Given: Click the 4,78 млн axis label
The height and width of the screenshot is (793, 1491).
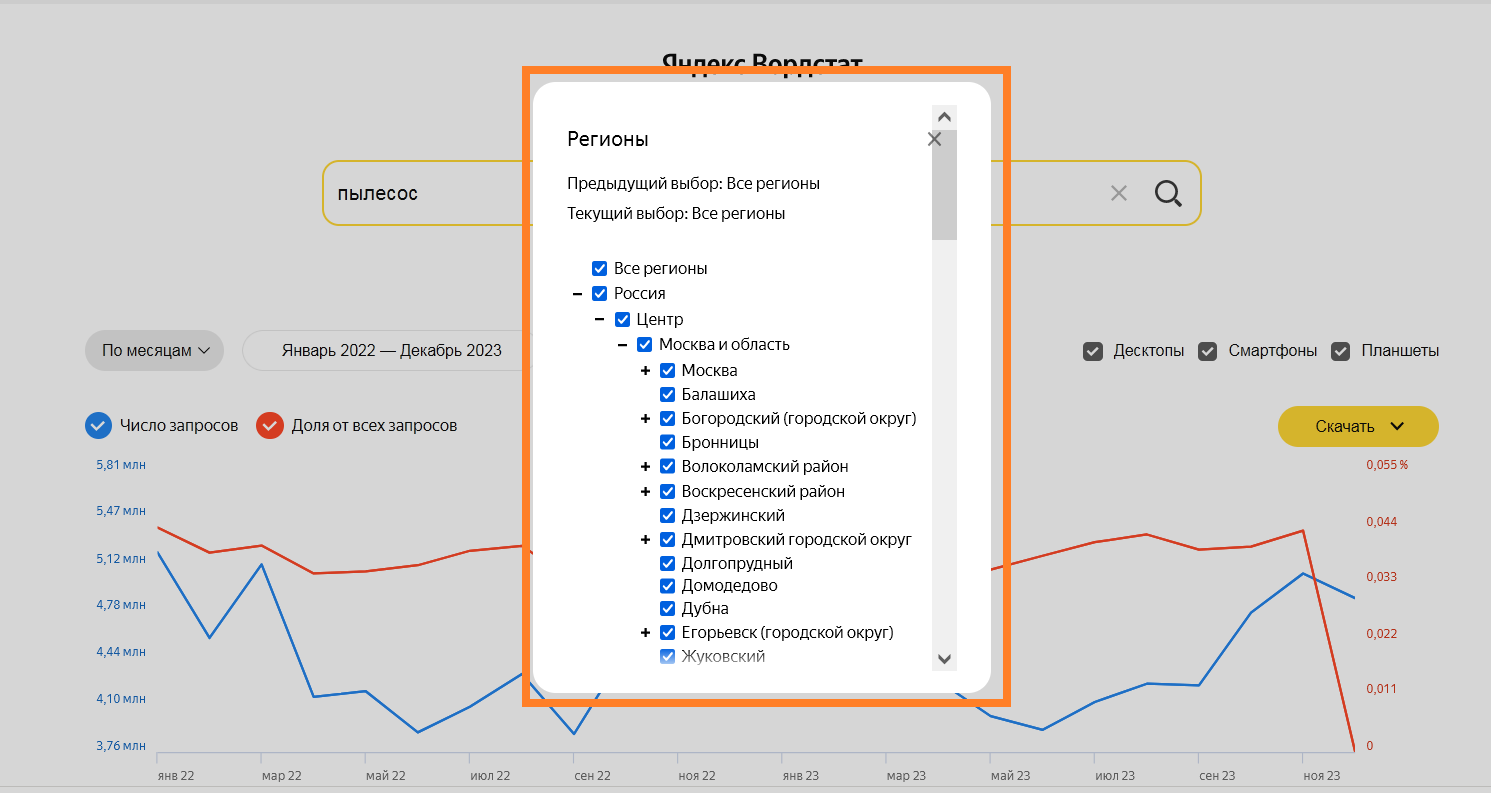Looking at the screenshot, I should coord(121,605).
